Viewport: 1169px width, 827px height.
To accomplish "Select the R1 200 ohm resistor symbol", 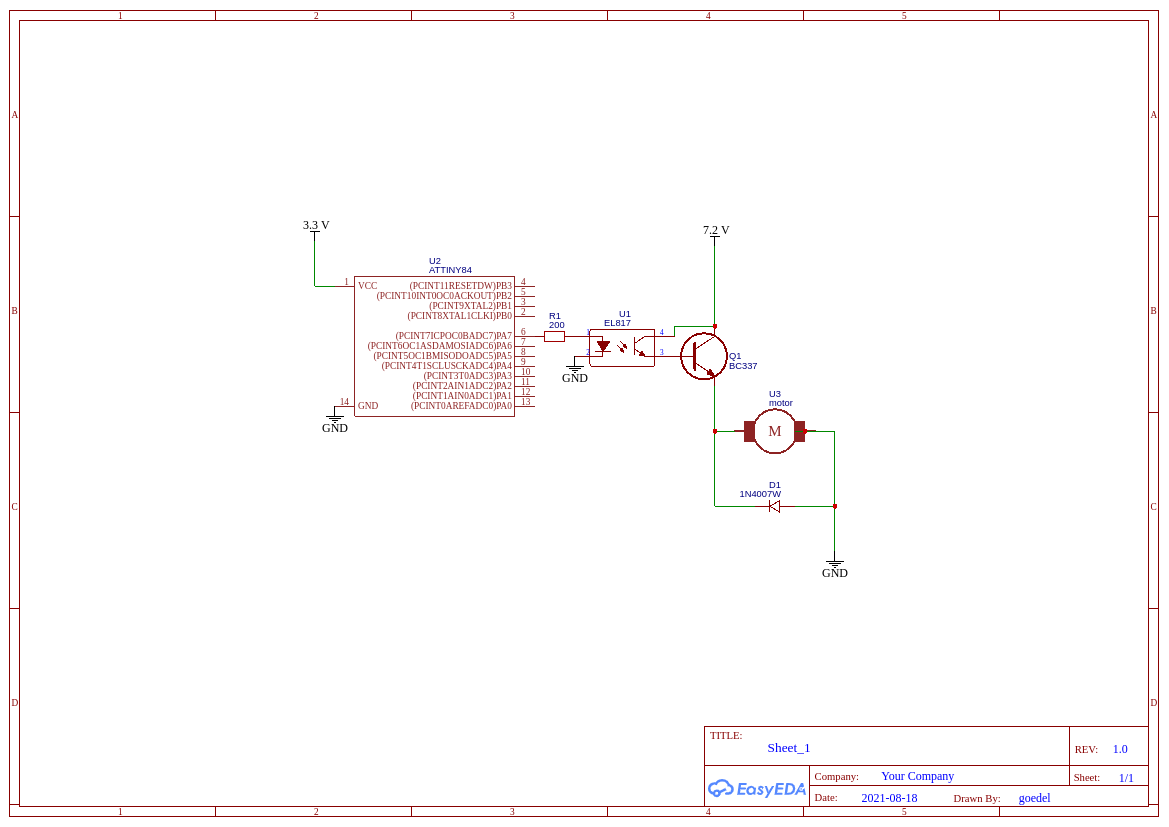I will coord(554,337).
